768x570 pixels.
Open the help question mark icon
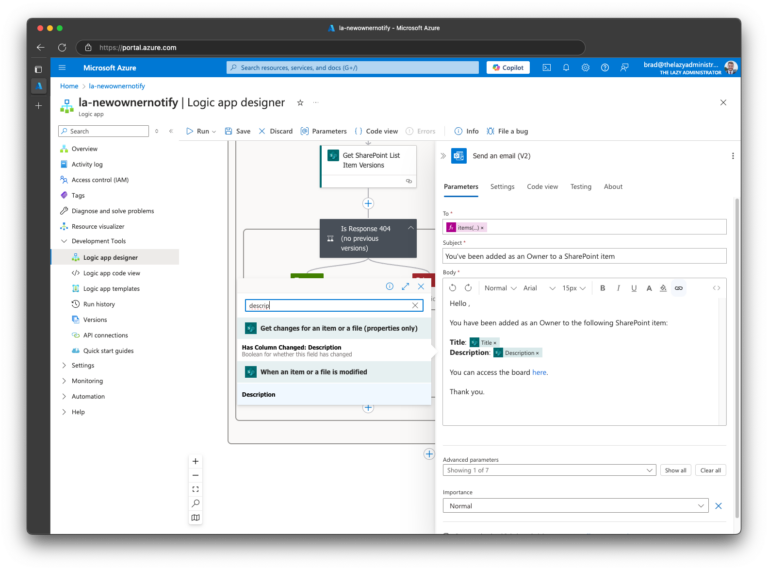pos(605,68)
